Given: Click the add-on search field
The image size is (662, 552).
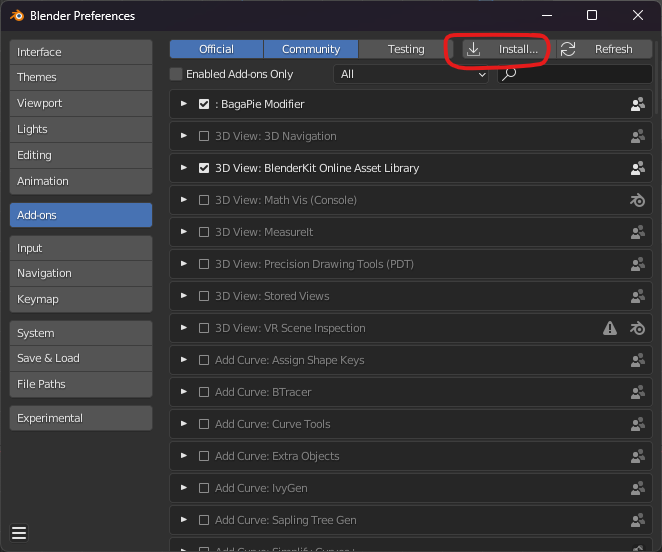Looking at the screenshot, I should tap(575, 74).
